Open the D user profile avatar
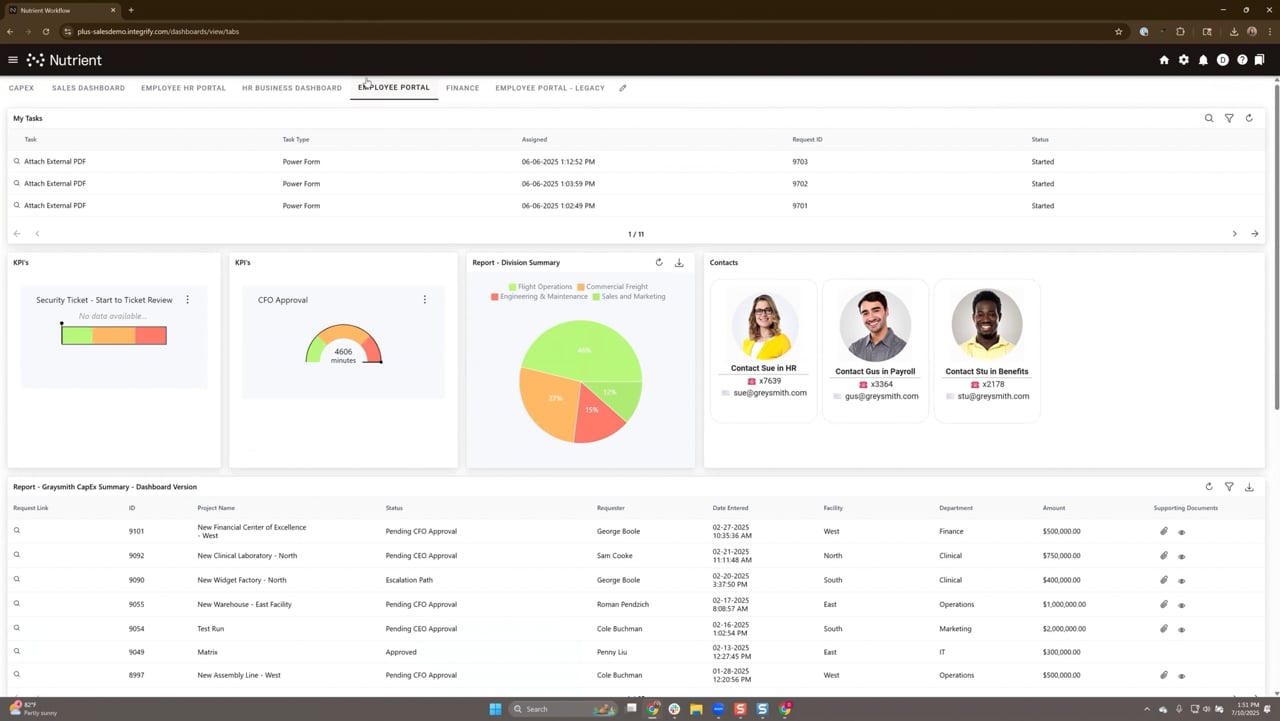 (1222, 60)
